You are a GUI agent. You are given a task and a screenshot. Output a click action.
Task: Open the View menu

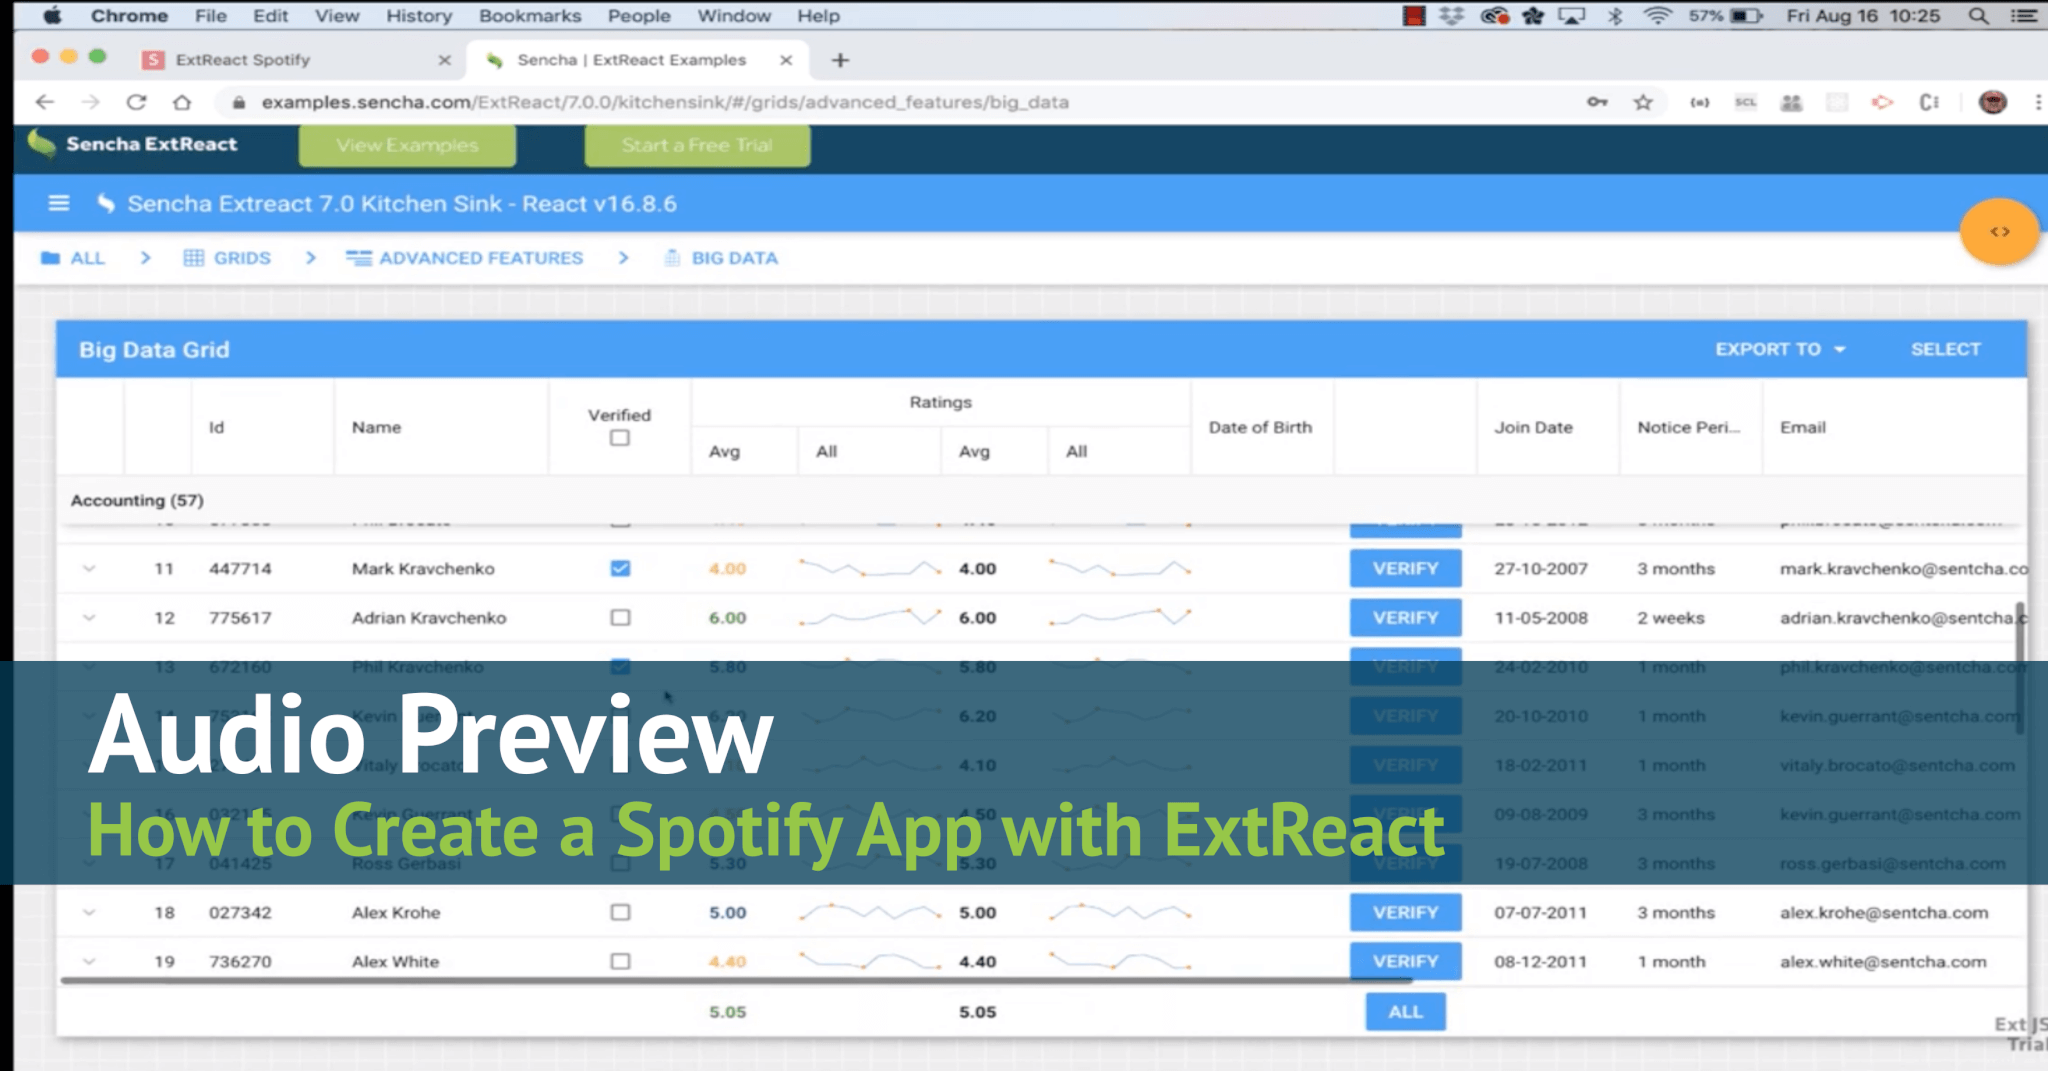(x=337, y=16)
